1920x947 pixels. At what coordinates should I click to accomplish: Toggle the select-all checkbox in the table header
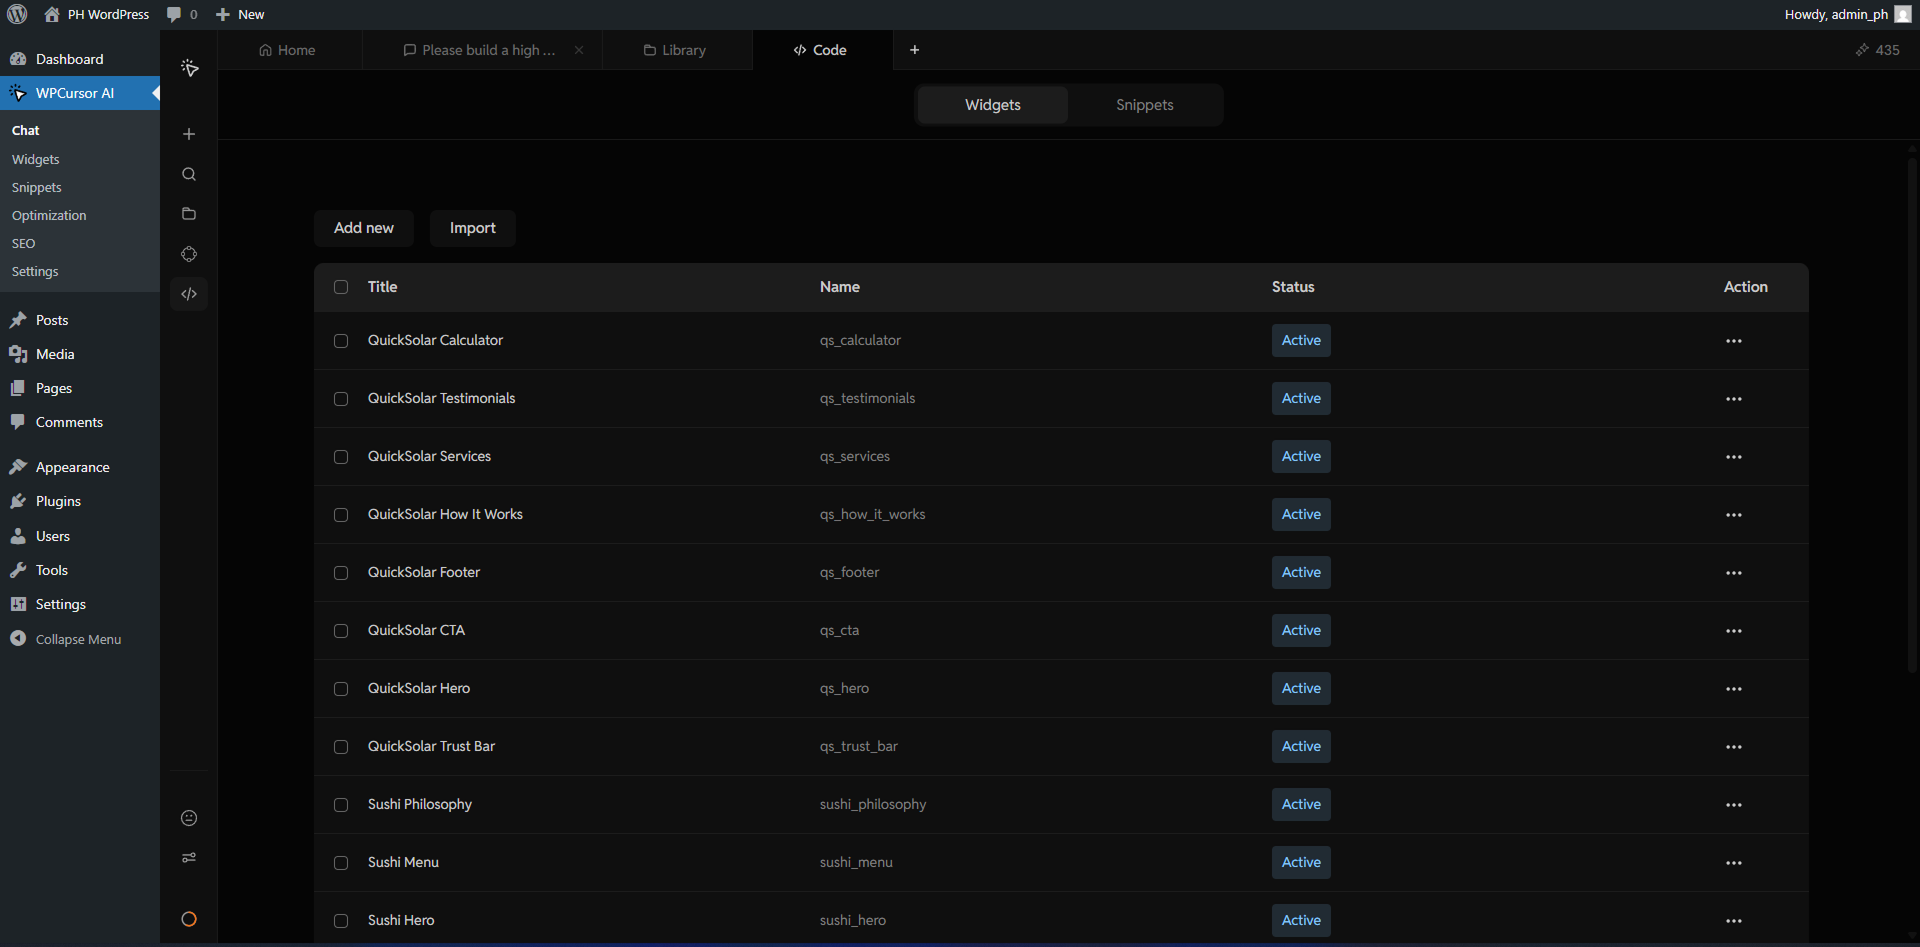click(340, 287)
